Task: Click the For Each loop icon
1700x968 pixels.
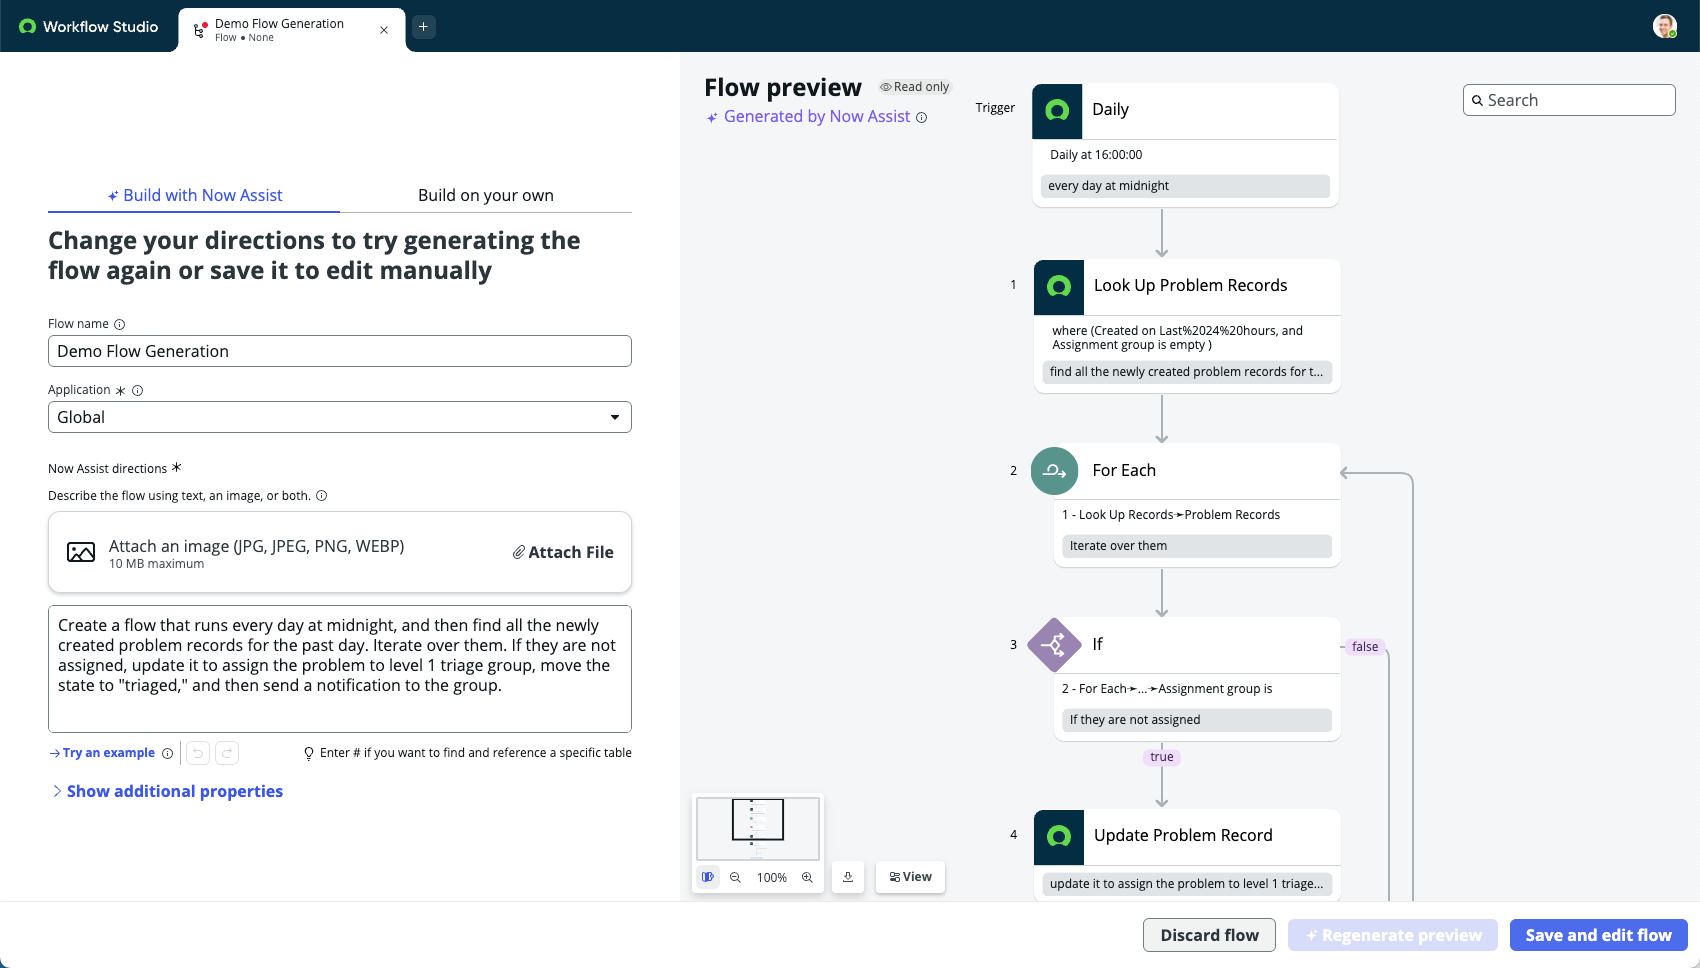Action: click(1055, 471)
